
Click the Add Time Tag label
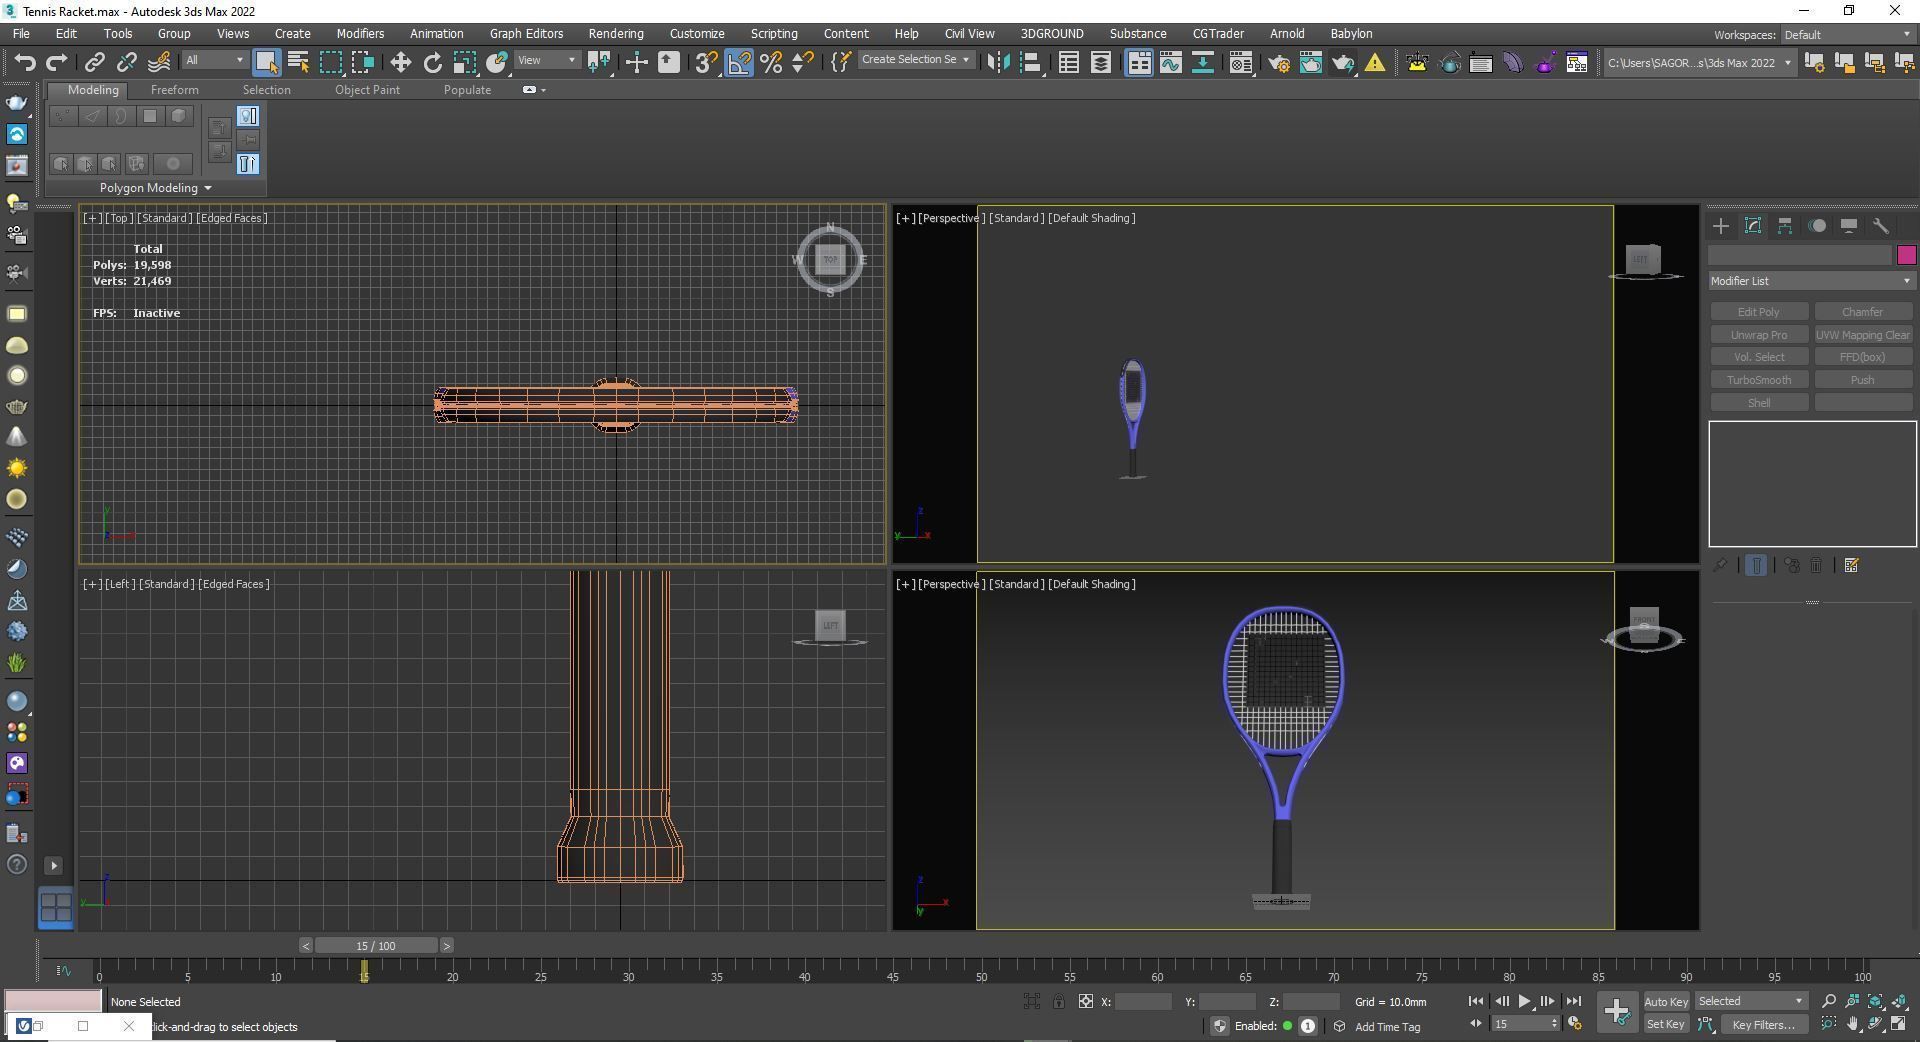pos(1387,1027)
